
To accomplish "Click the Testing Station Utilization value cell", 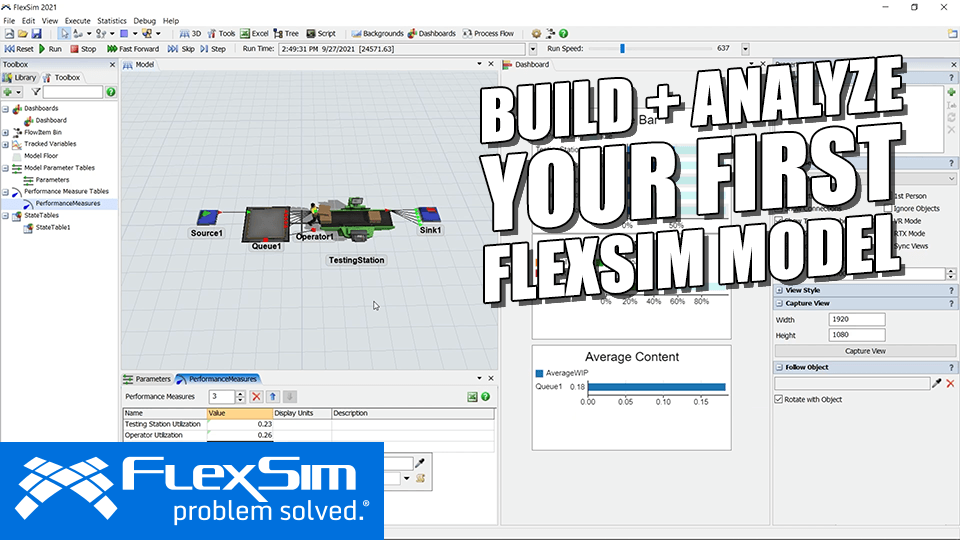I will [239, 424].
